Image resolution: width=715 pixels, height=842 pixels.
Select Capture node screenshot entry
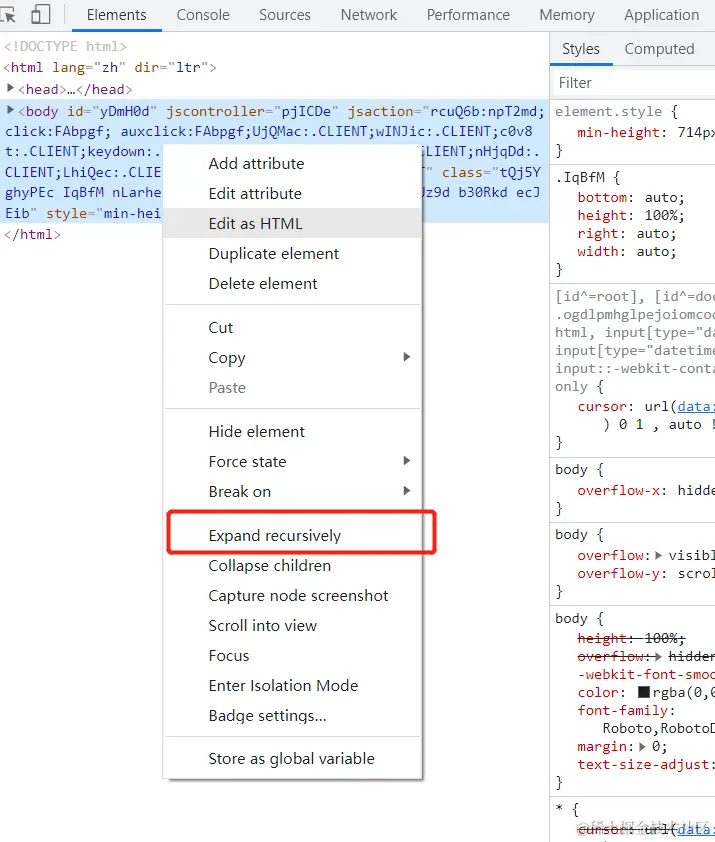293,596
